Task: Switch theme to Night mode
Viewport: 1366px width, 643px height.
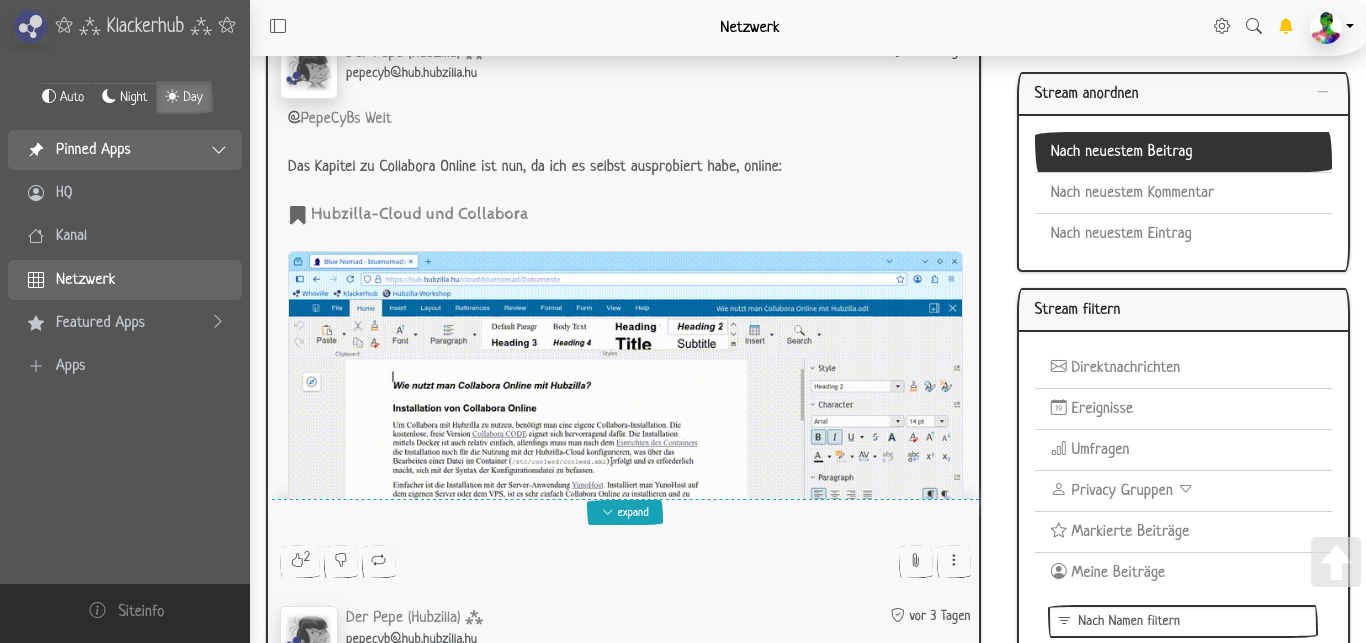Action: point(125,97)
